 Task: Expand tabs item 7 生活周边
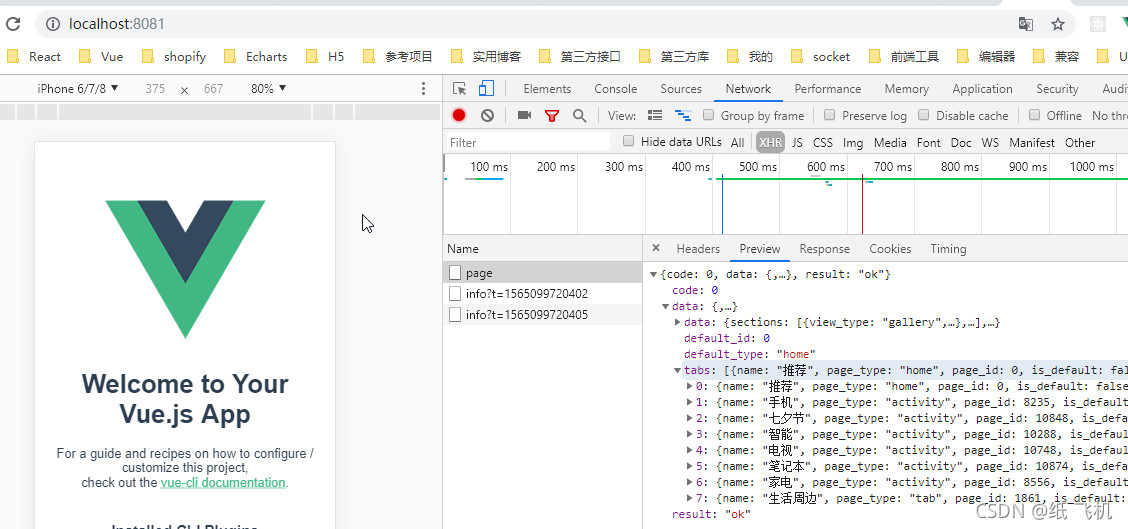point(690,498)
